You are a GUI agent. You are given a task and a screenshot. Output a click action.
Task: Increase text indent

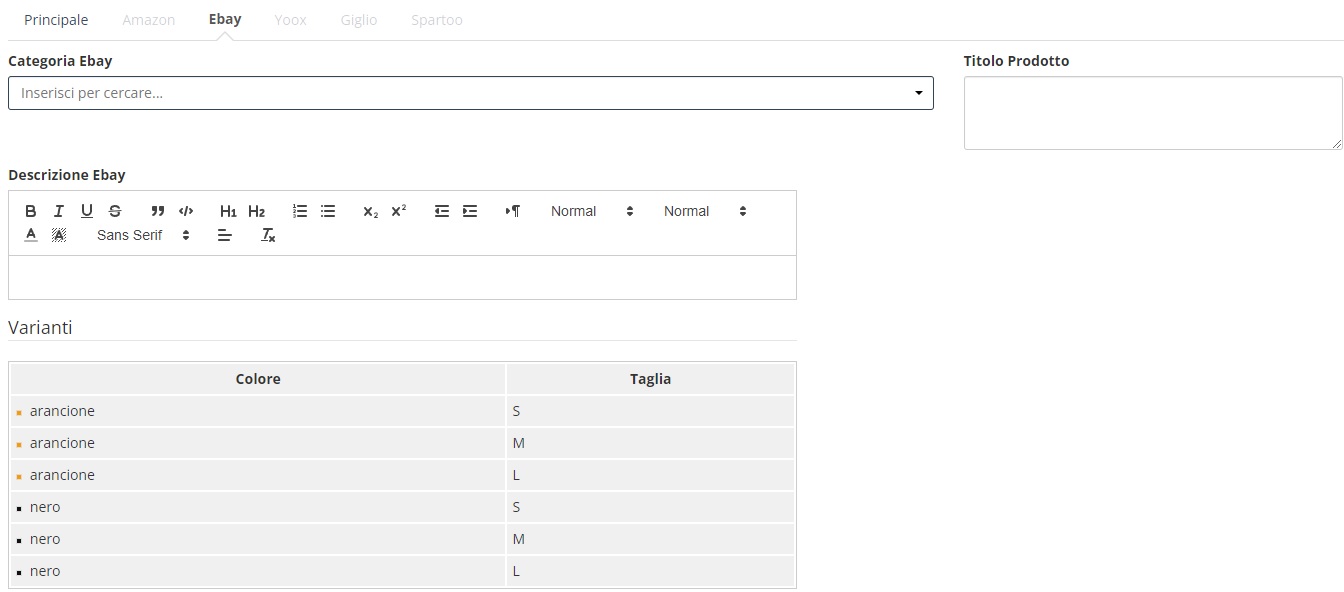pos(470,211)
